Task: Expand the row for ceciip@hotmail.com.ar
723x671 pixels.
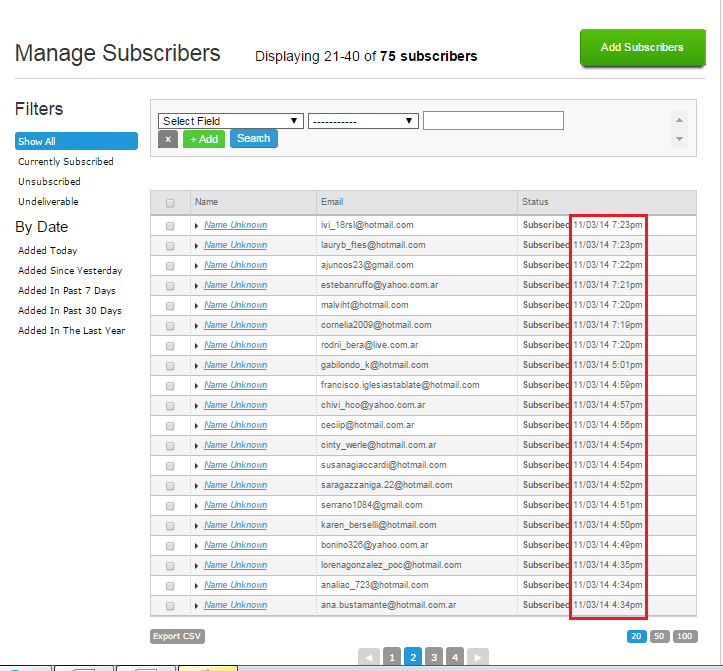Action: (x=196, y=426)
